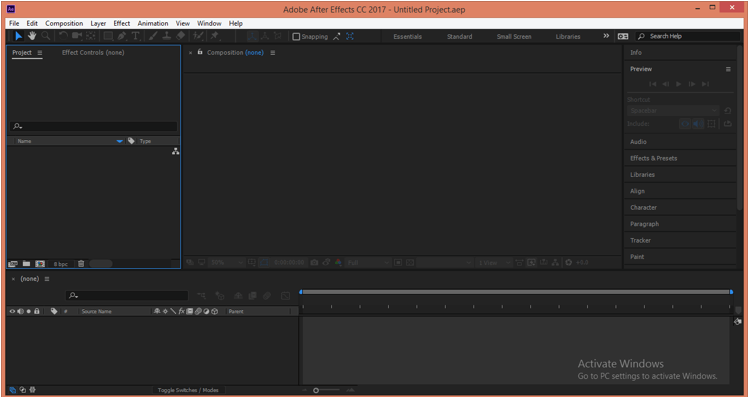Click the Interpret Footage icon in Project panel

click(x=13, y=265)
